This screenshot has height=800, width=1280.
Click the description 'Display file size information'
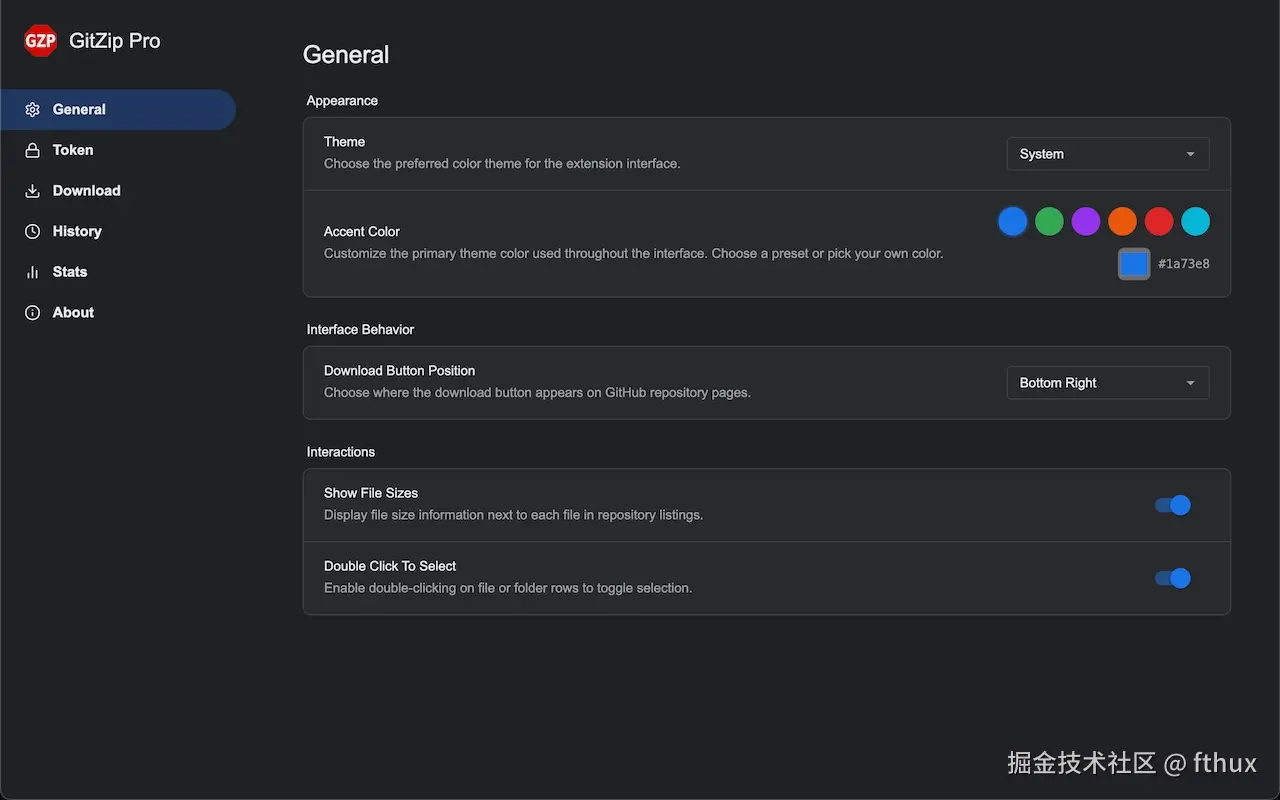point(514,516)
